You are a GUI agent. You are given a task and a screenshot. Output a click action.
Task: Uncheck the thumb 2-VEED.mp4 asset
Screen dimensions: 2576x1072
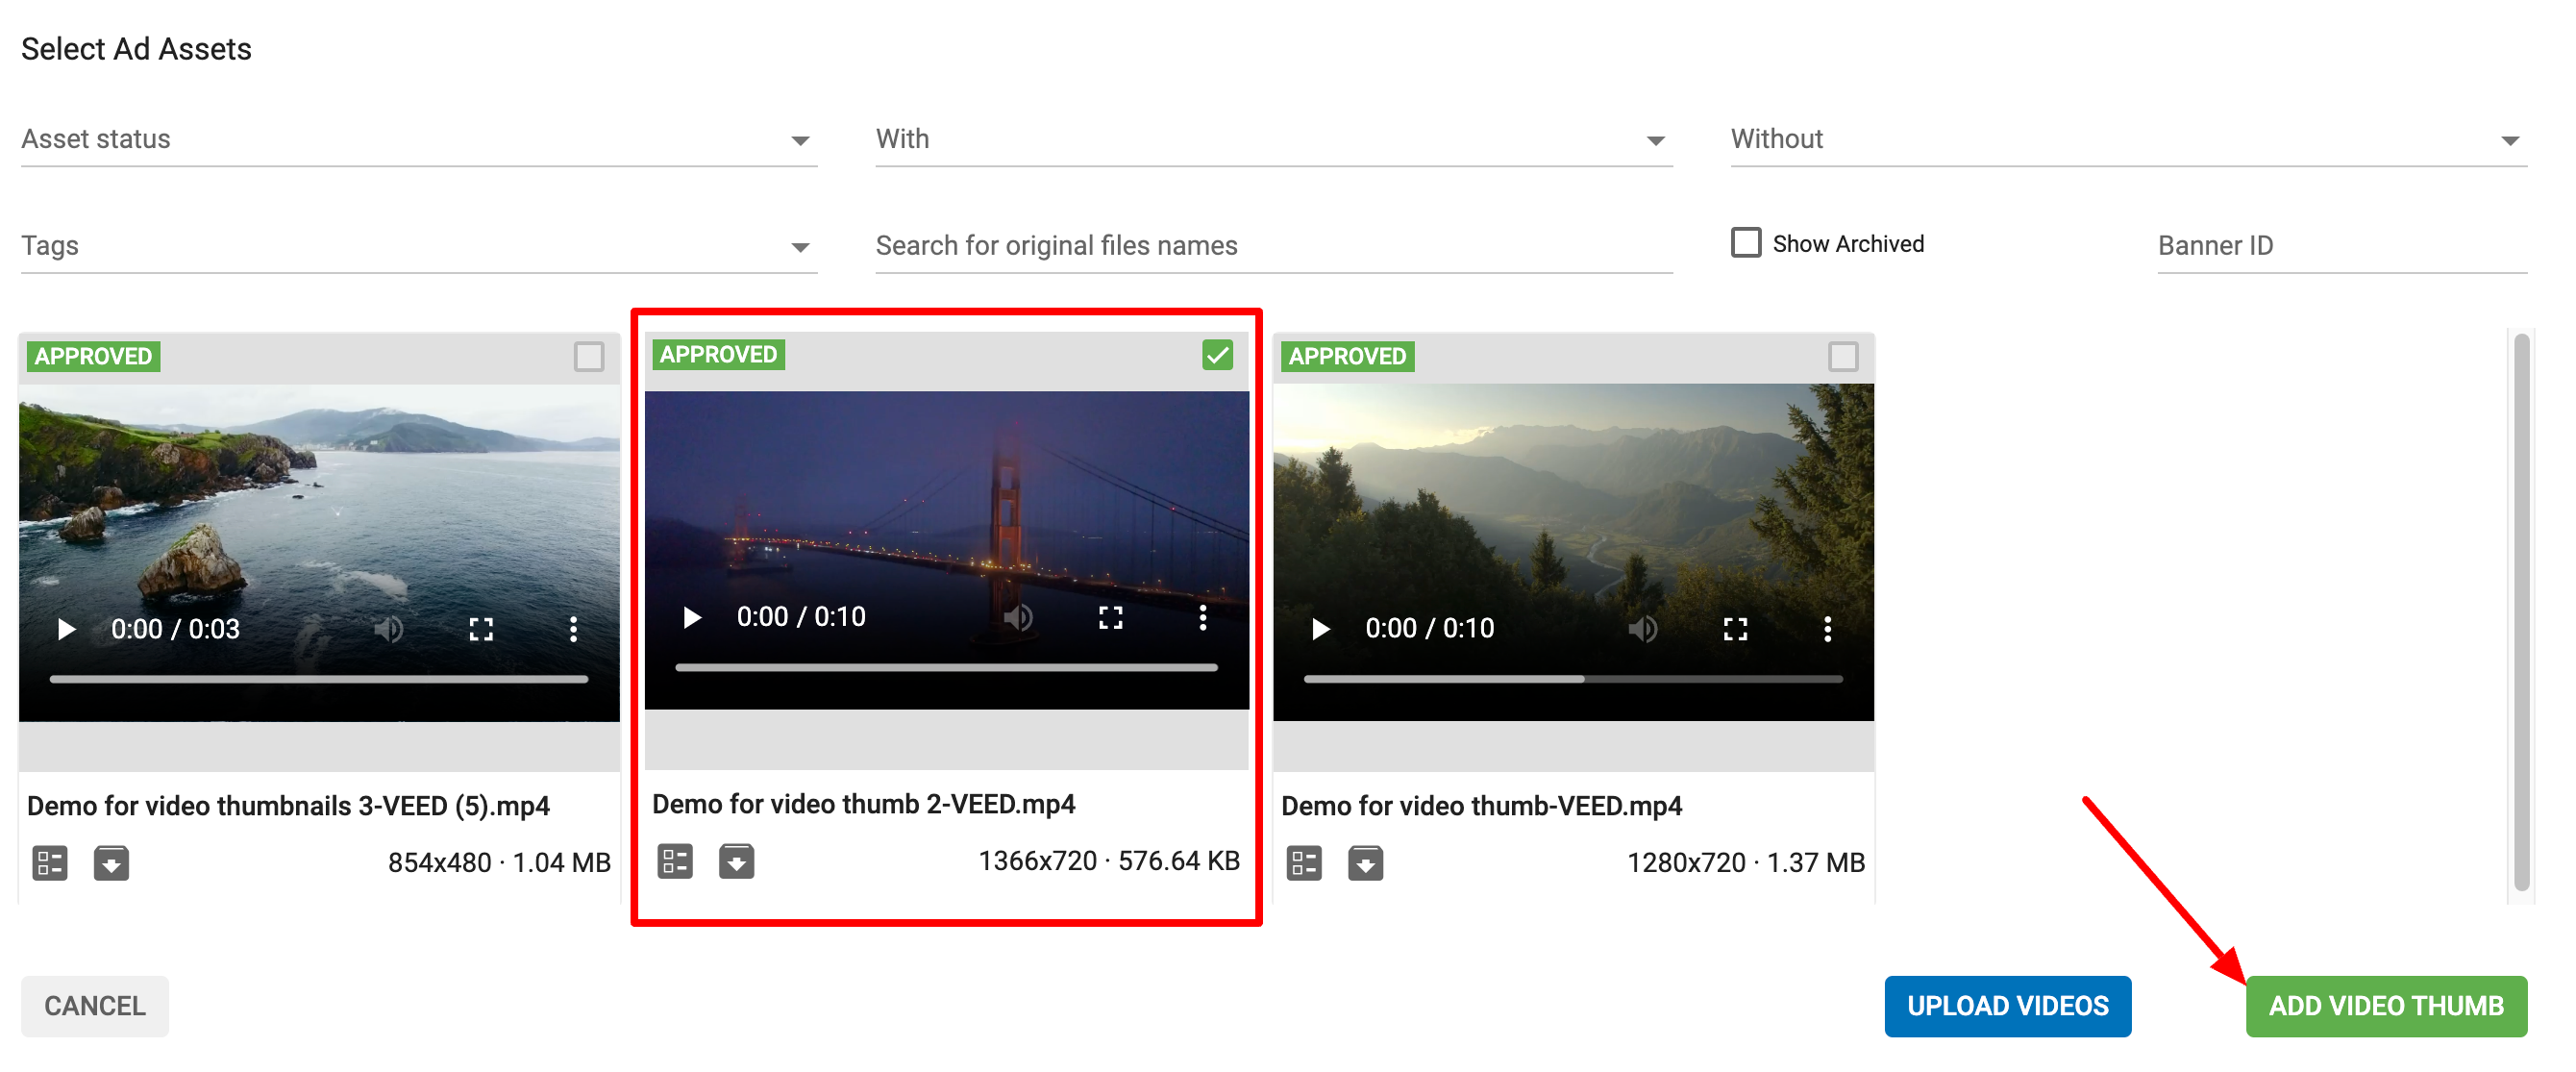pyautogui.click(x=1217, y=354)
